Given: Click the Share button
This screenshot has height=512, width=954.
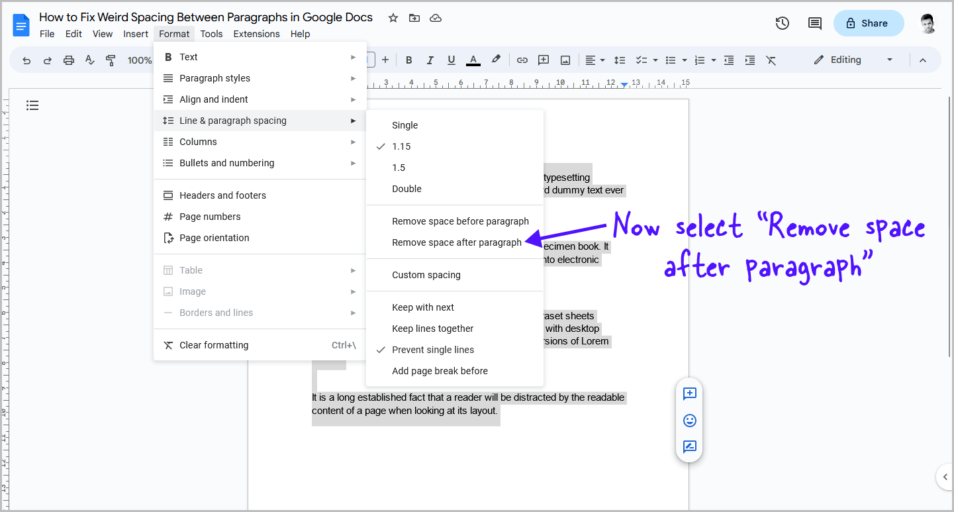Looking at the screenshot, I should [868, 23].
